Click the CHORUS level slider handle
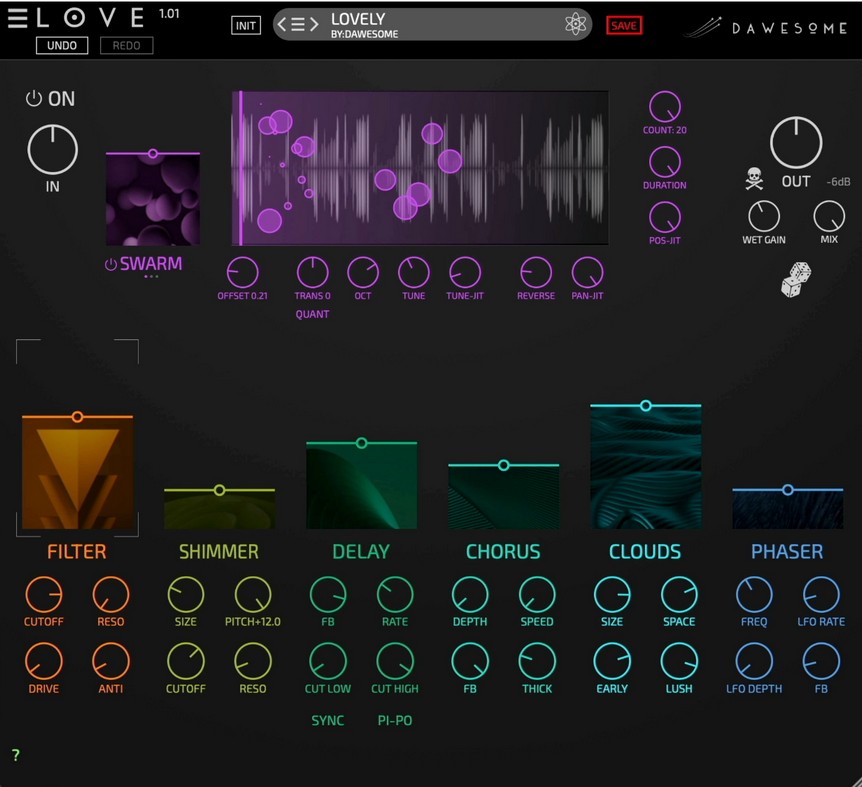The image size is (862, 787). 504,465
